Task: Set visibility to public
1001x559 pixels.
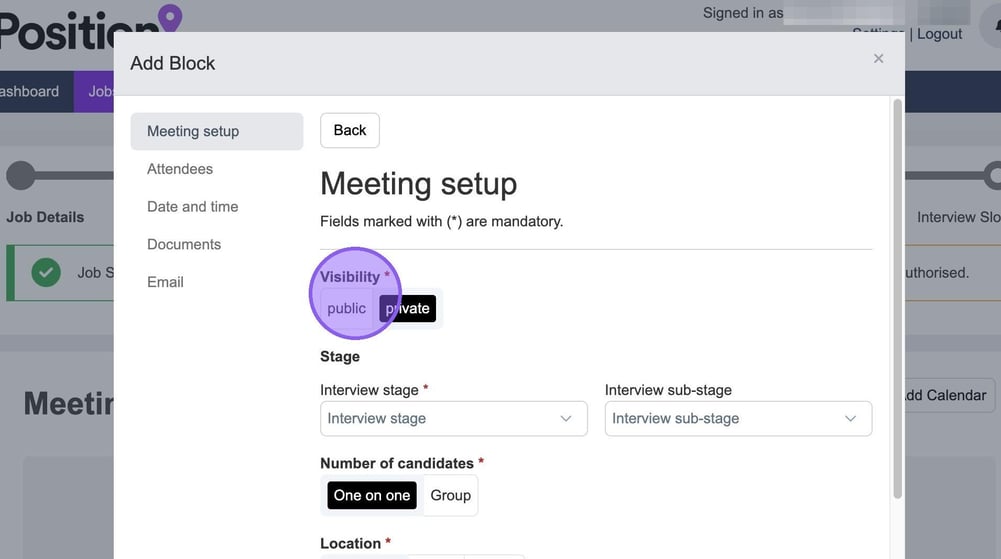Action: tap(346, 309)
